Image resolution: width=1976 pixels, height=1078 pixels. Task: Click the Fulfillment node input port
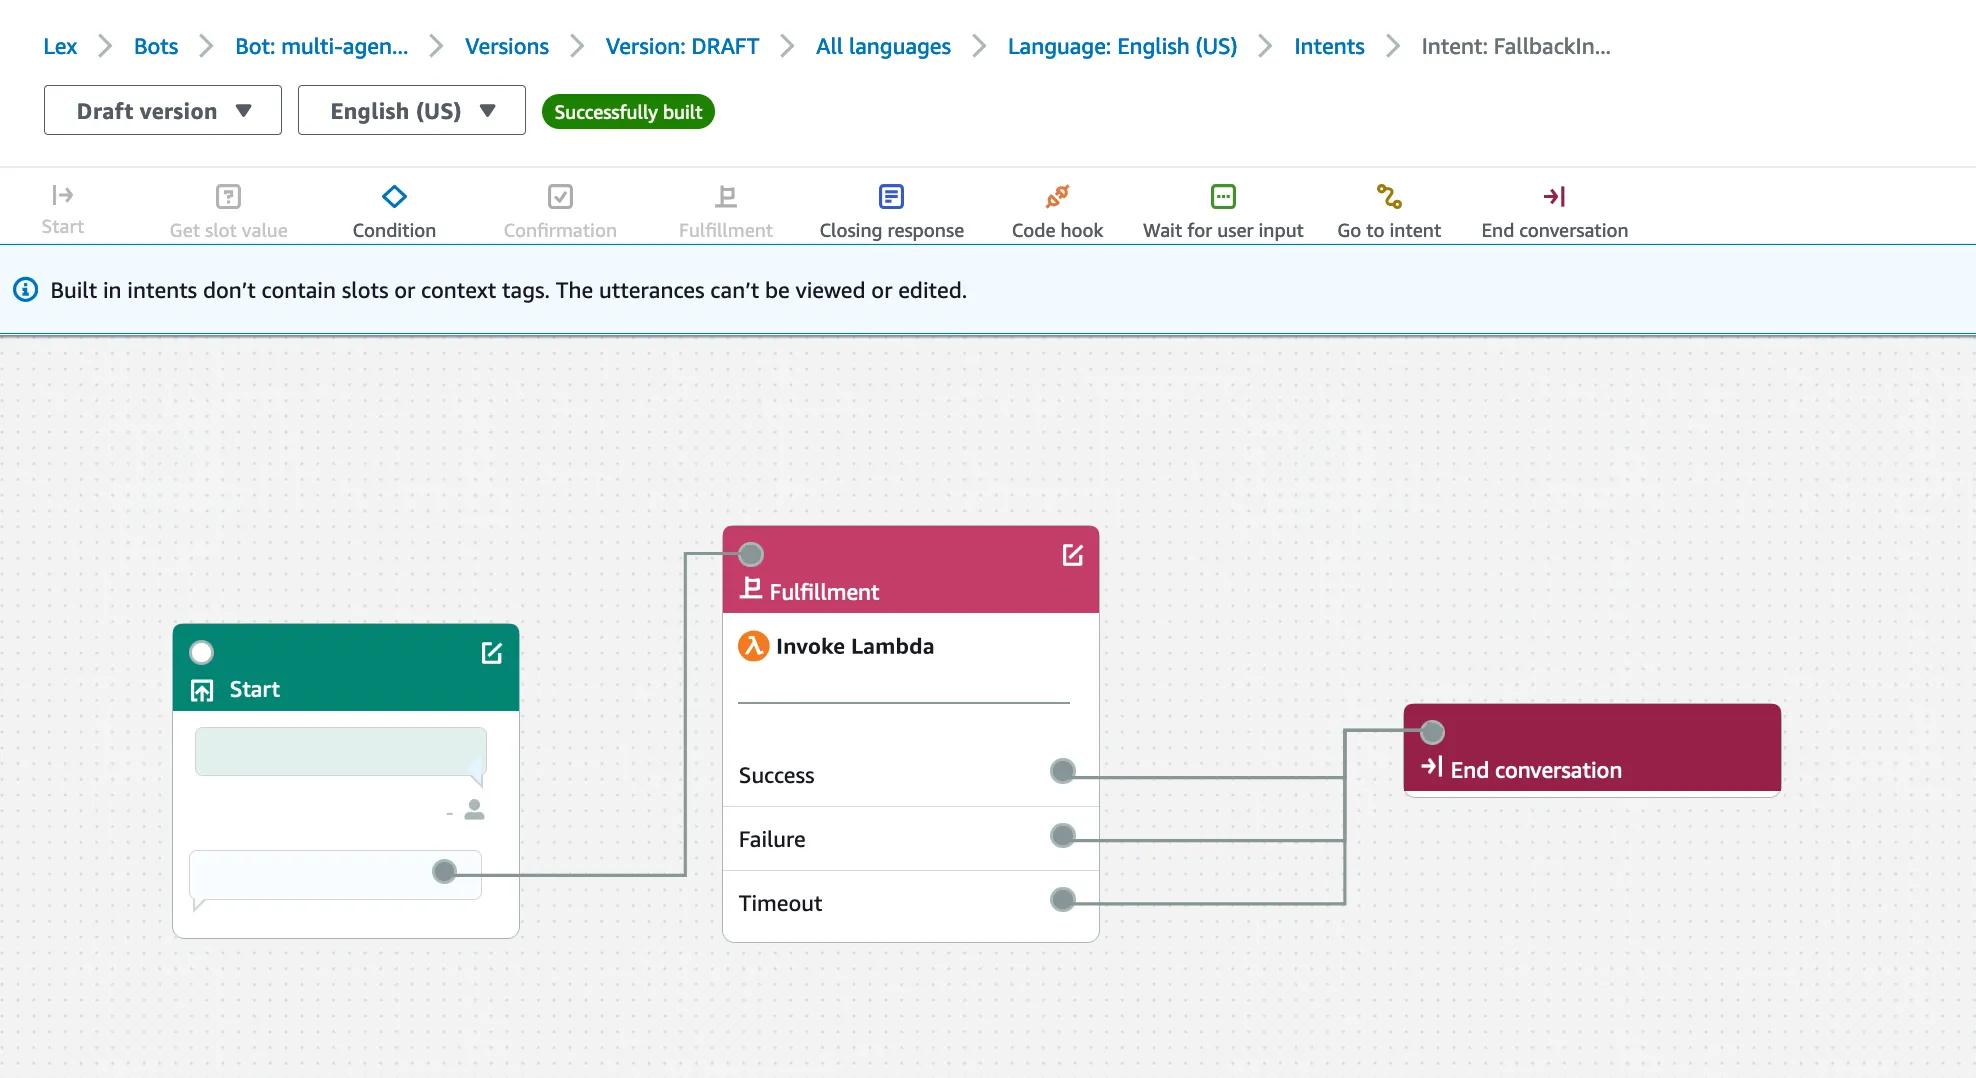pos(751,554)
